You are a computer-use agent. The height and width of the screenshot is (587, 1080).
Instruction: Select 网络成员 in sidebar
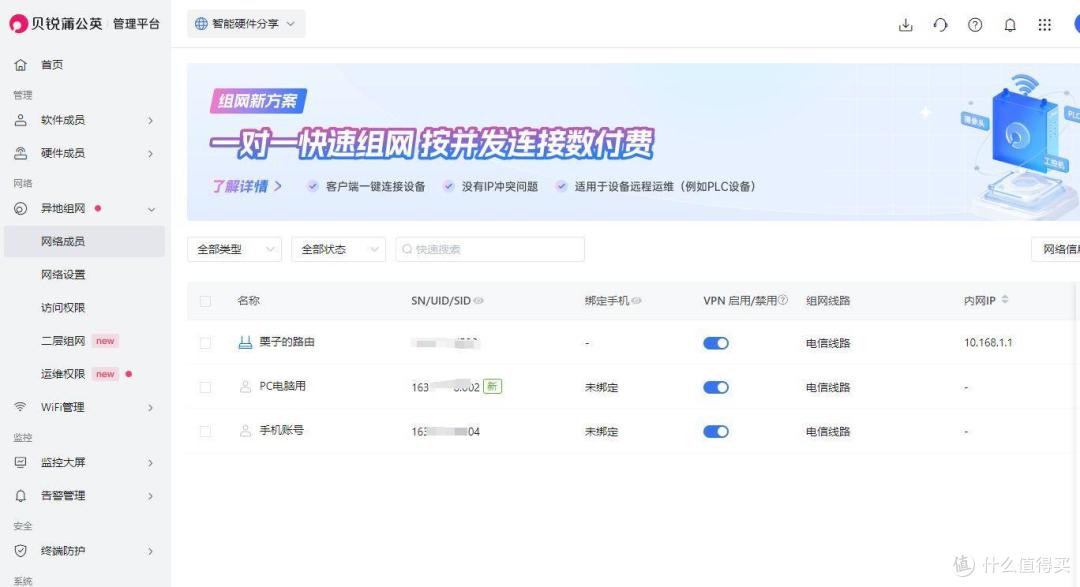coord(84,241)
